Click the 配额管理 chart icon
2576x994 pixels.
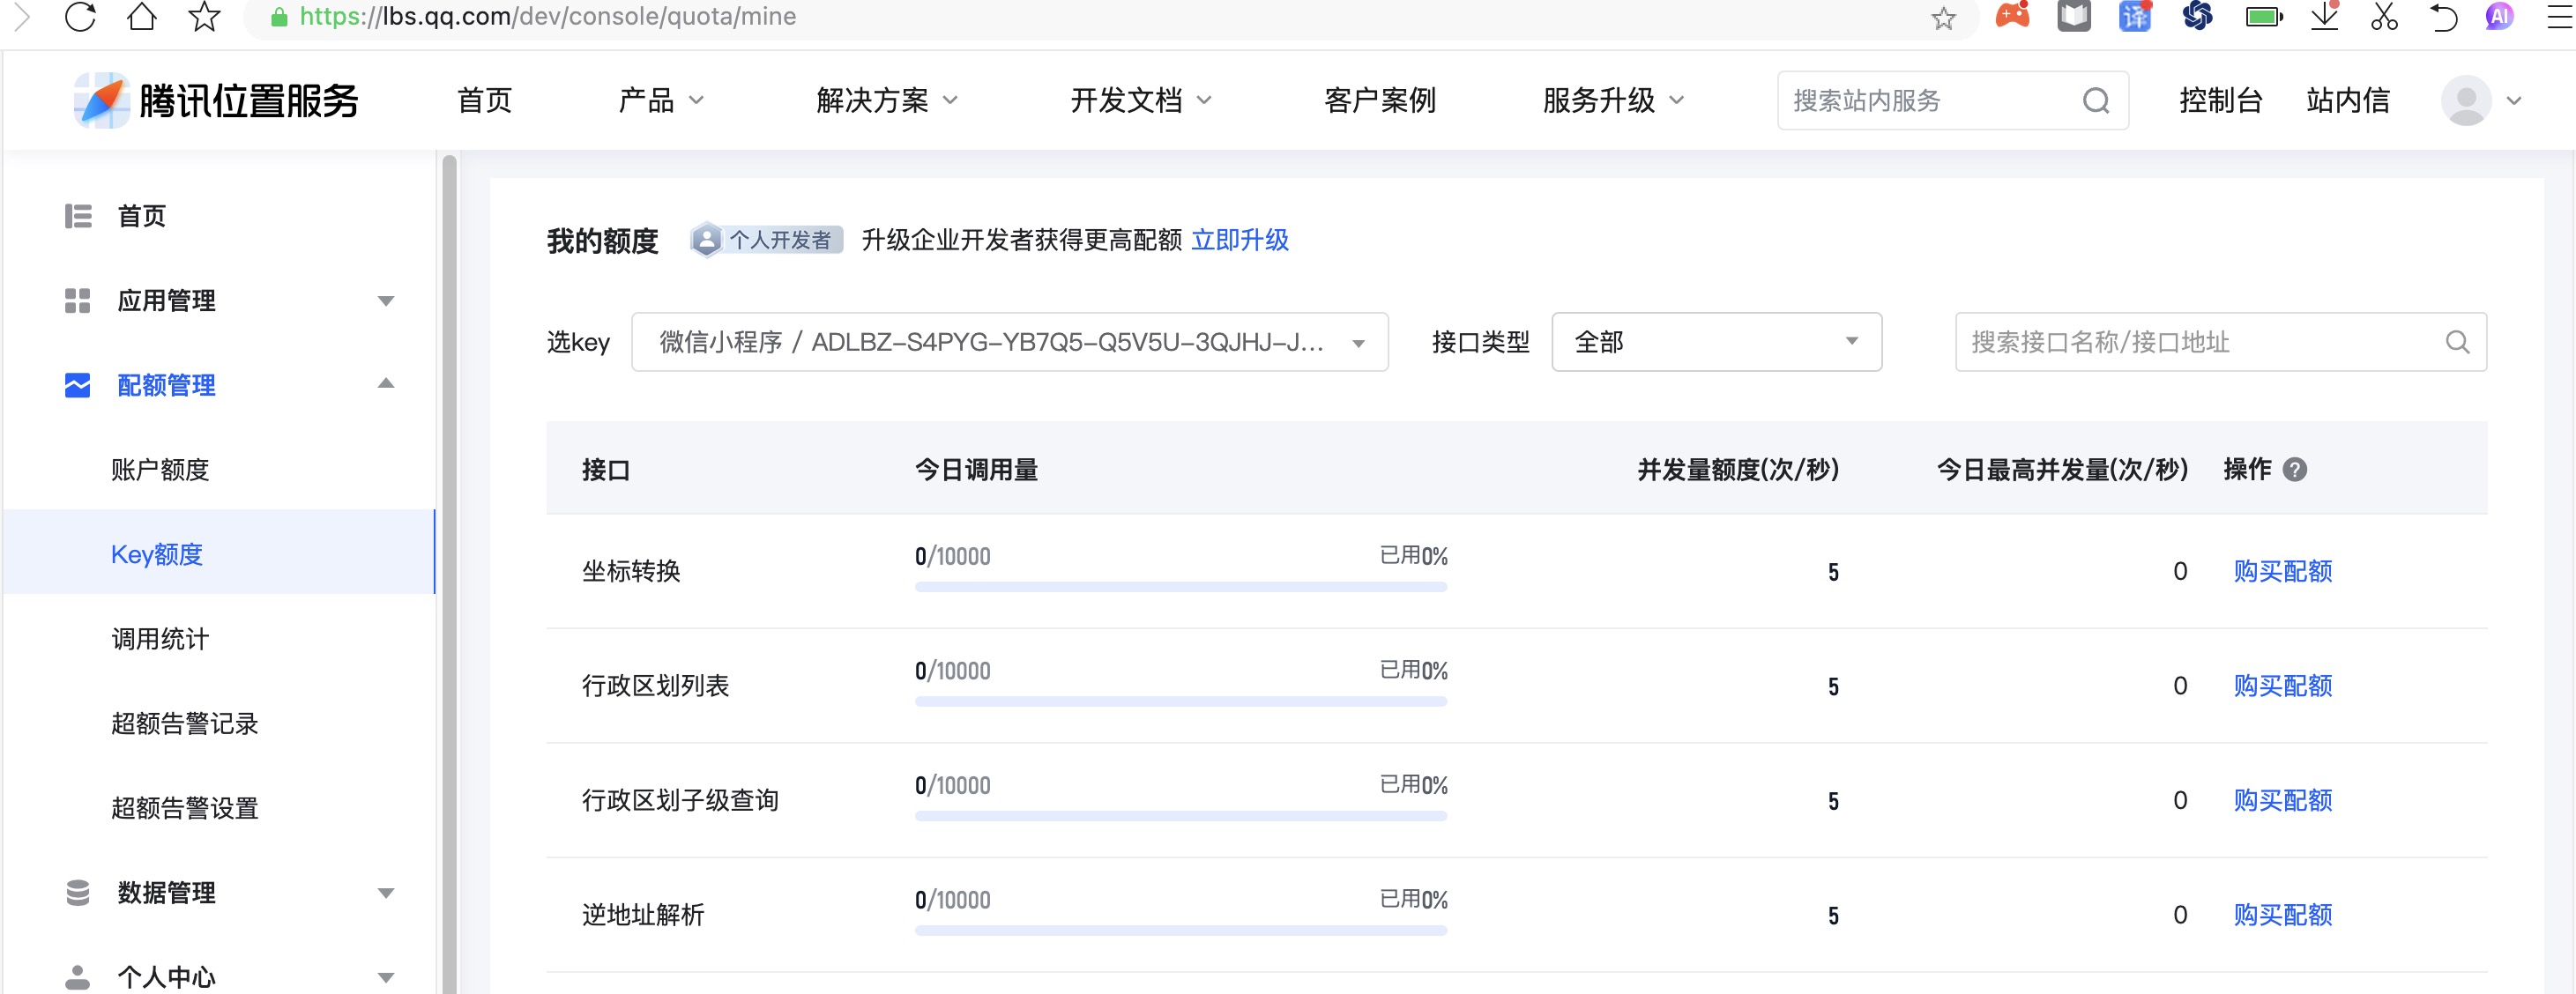(78, 385)
